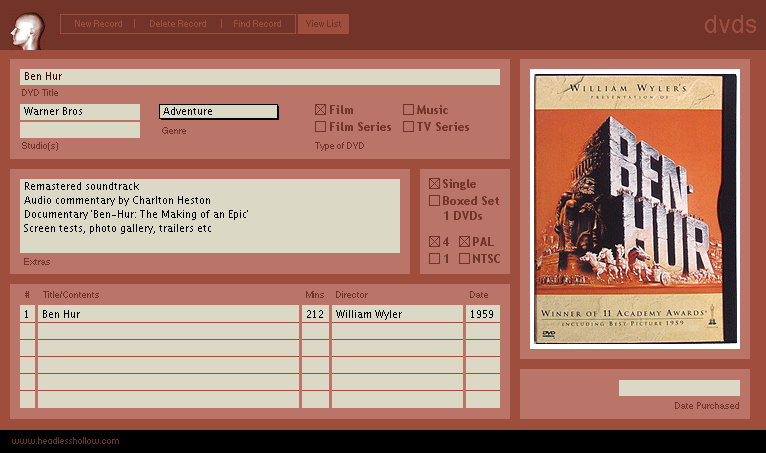Click the documentary 'Making of an Epic' line
The width and height of the screenshot is (766, 453).
tap(136, 215)
